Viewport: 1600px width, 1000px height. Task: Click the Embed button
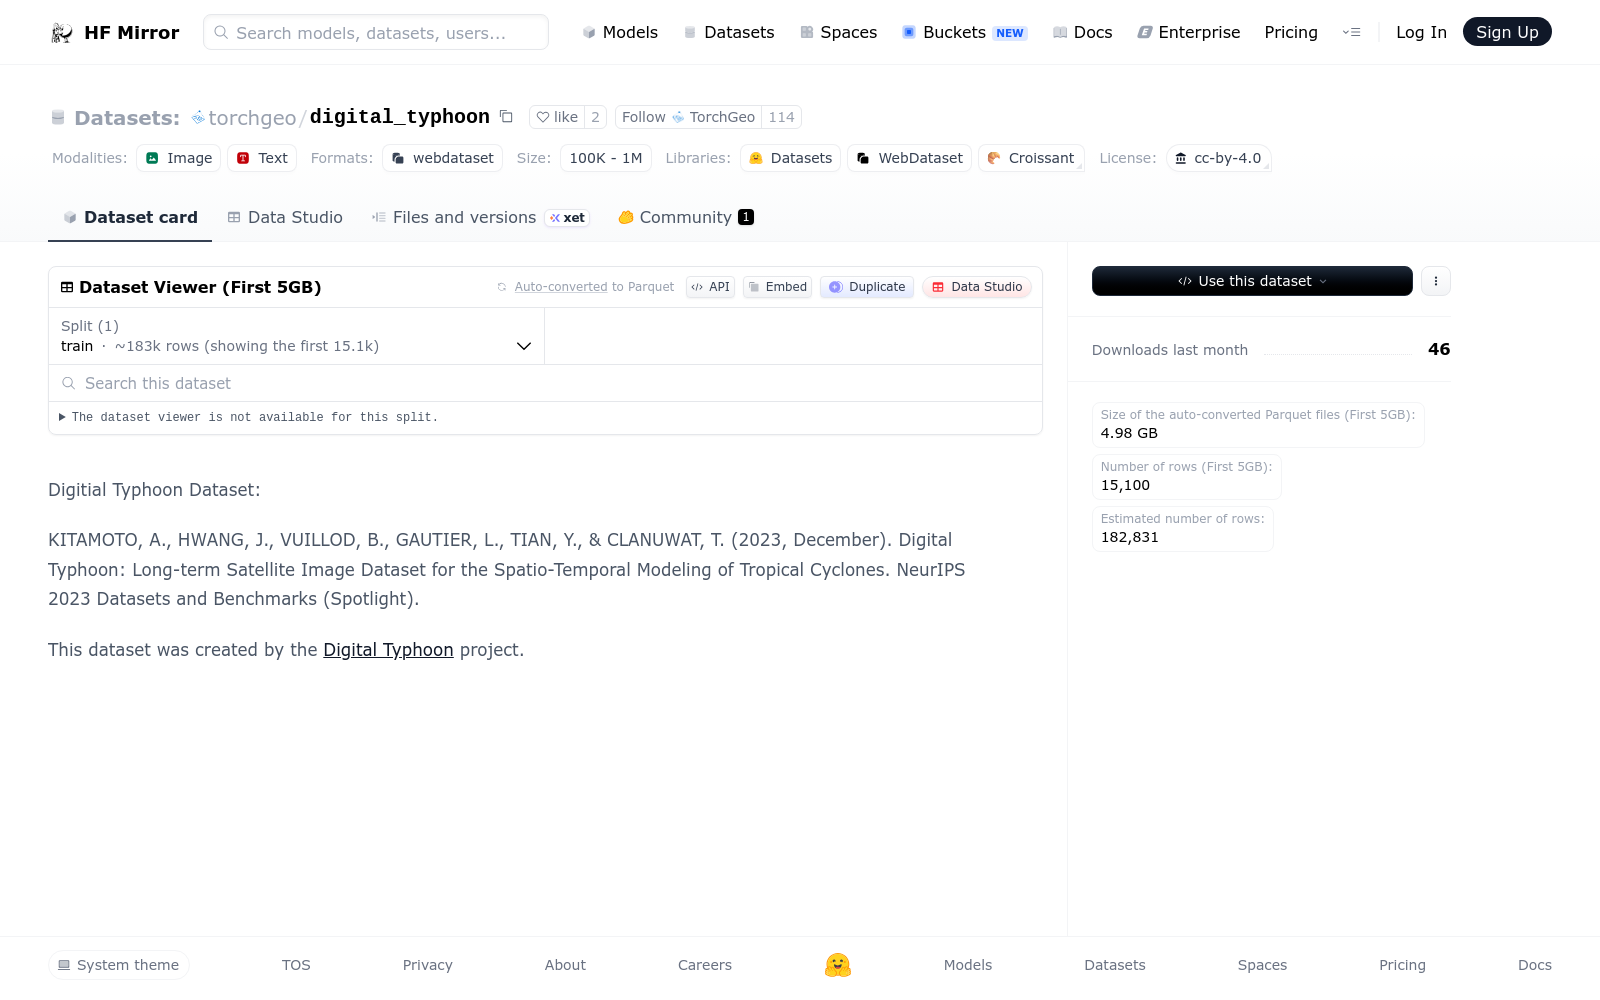pyautogui.click(x=777, y=287)
